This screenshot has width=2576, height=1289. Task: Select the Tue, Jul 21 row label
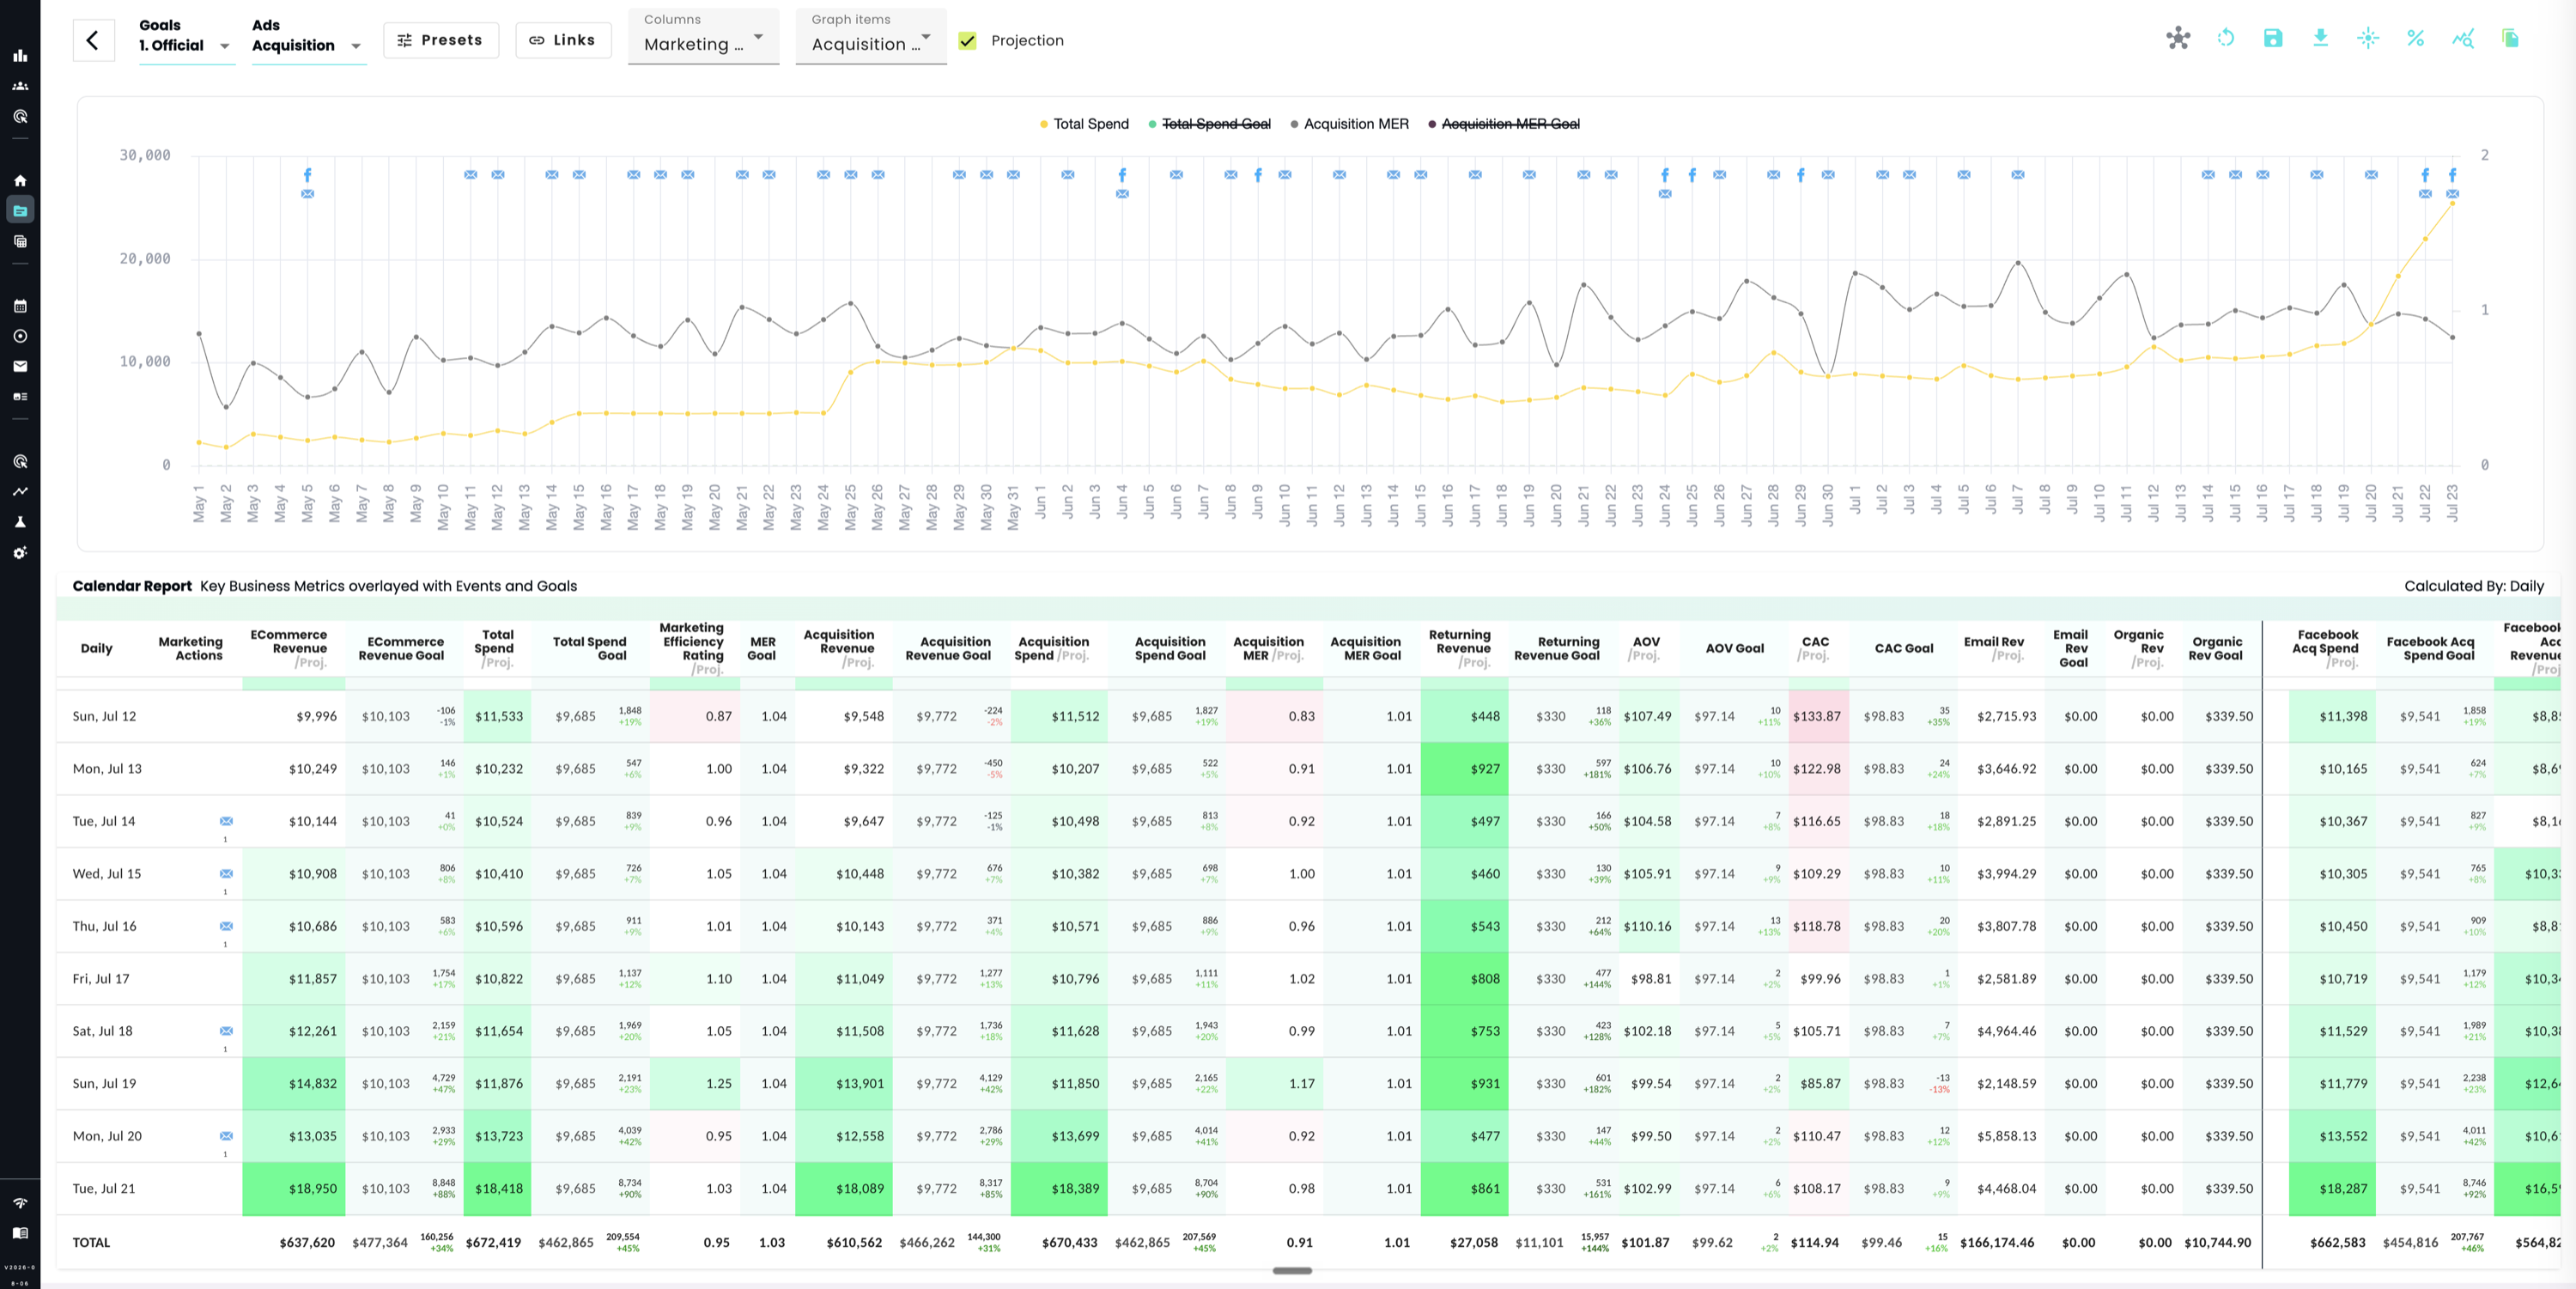tap(104, 1189)
